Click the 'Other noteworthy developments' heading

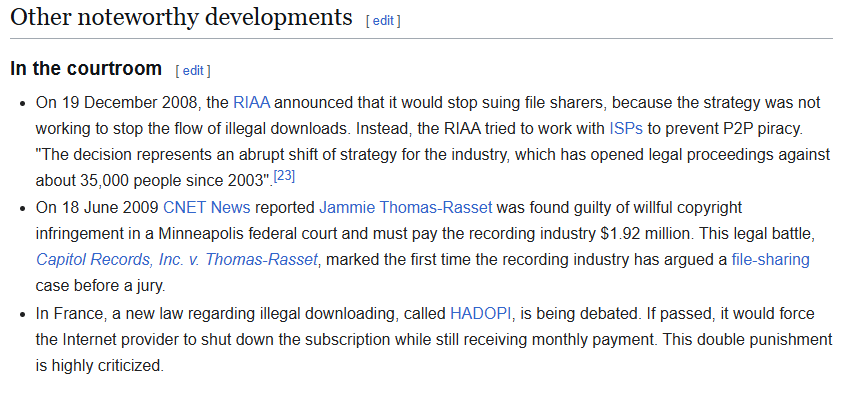[181, 18]
